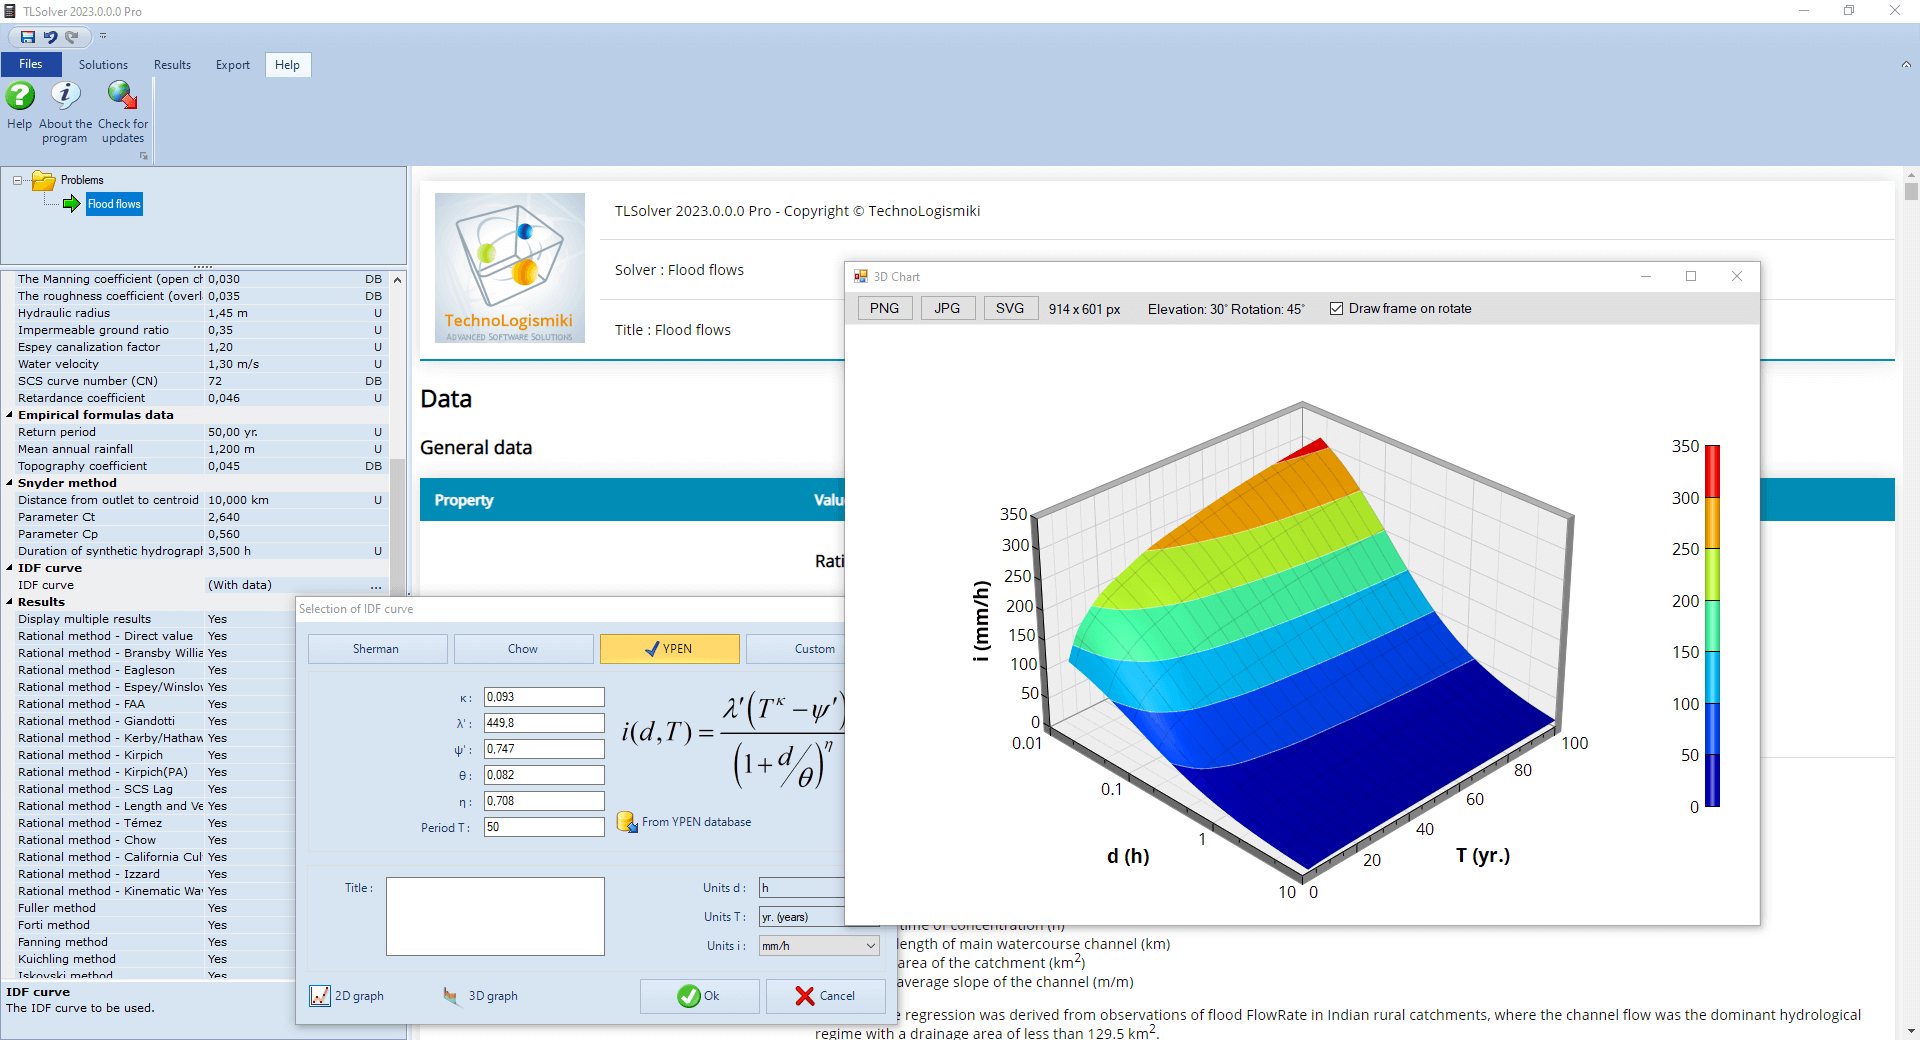This screenshot has height=1040, width=1920.
Task: Select the Help ribbon tab
Action: tap(288, 65)
